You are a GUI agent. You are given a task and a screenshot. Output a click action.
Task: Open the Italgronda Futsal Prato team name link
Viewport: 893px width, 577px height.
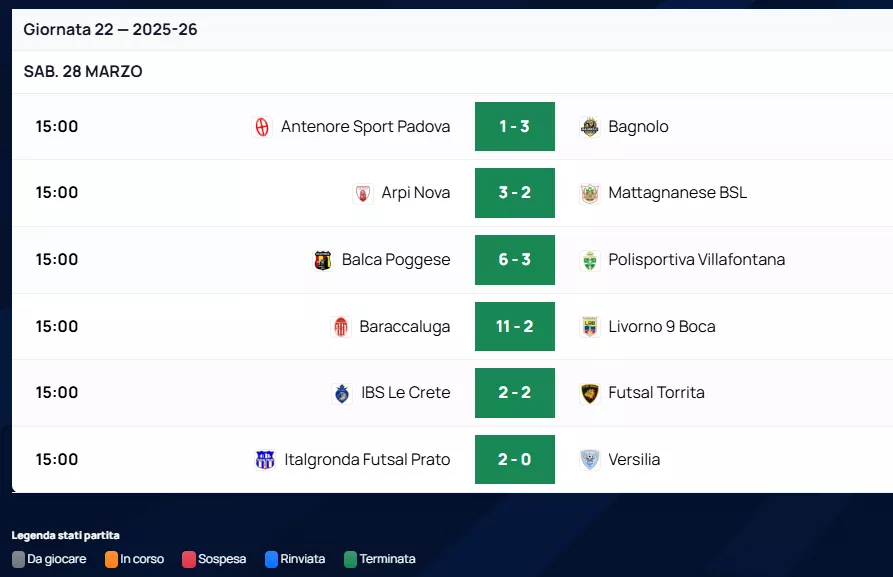[367, 460]
